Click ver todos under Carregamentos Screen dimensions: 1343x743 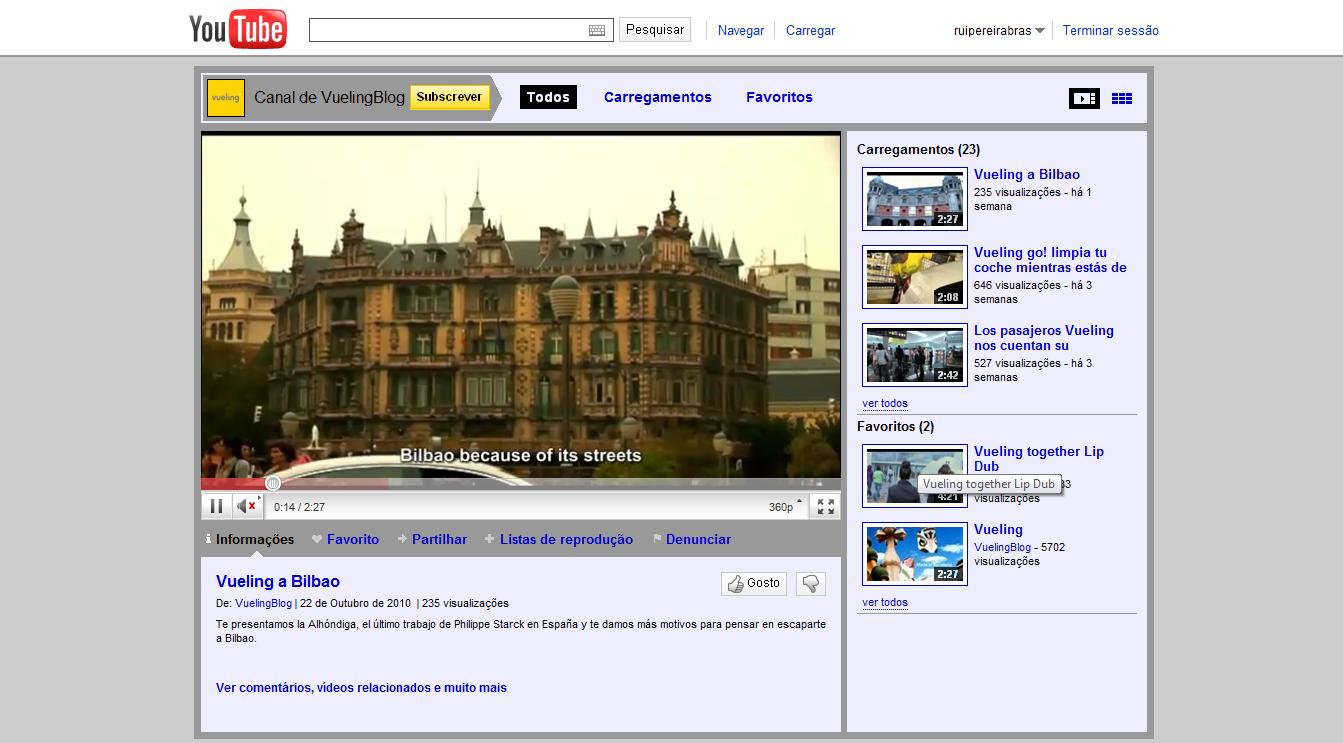(x=885, y=403)
